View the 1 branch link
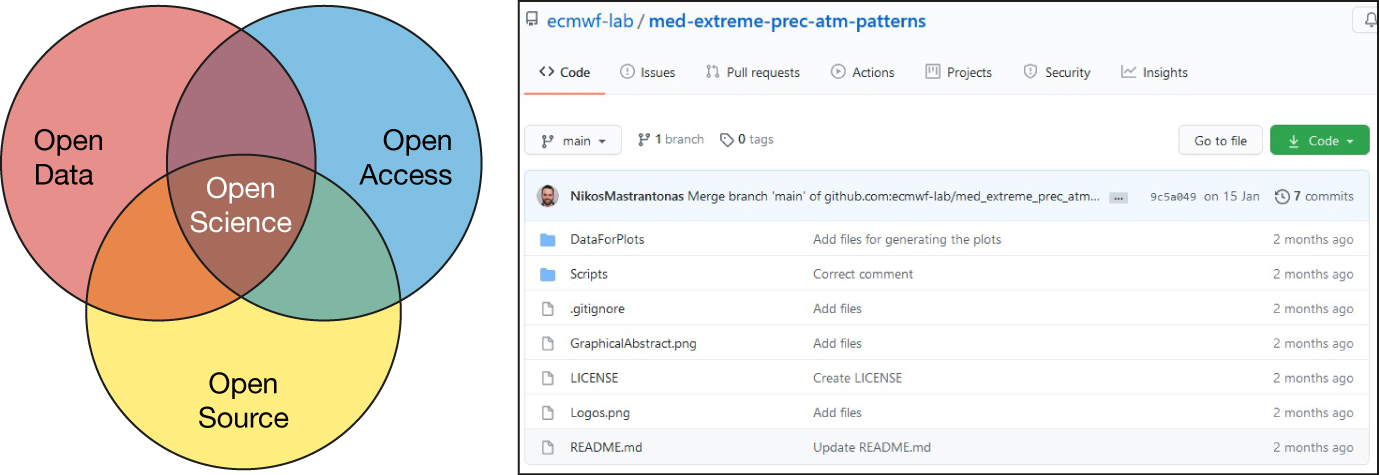The width and height of the screenshot is (1380, 475). pos(670,140)
